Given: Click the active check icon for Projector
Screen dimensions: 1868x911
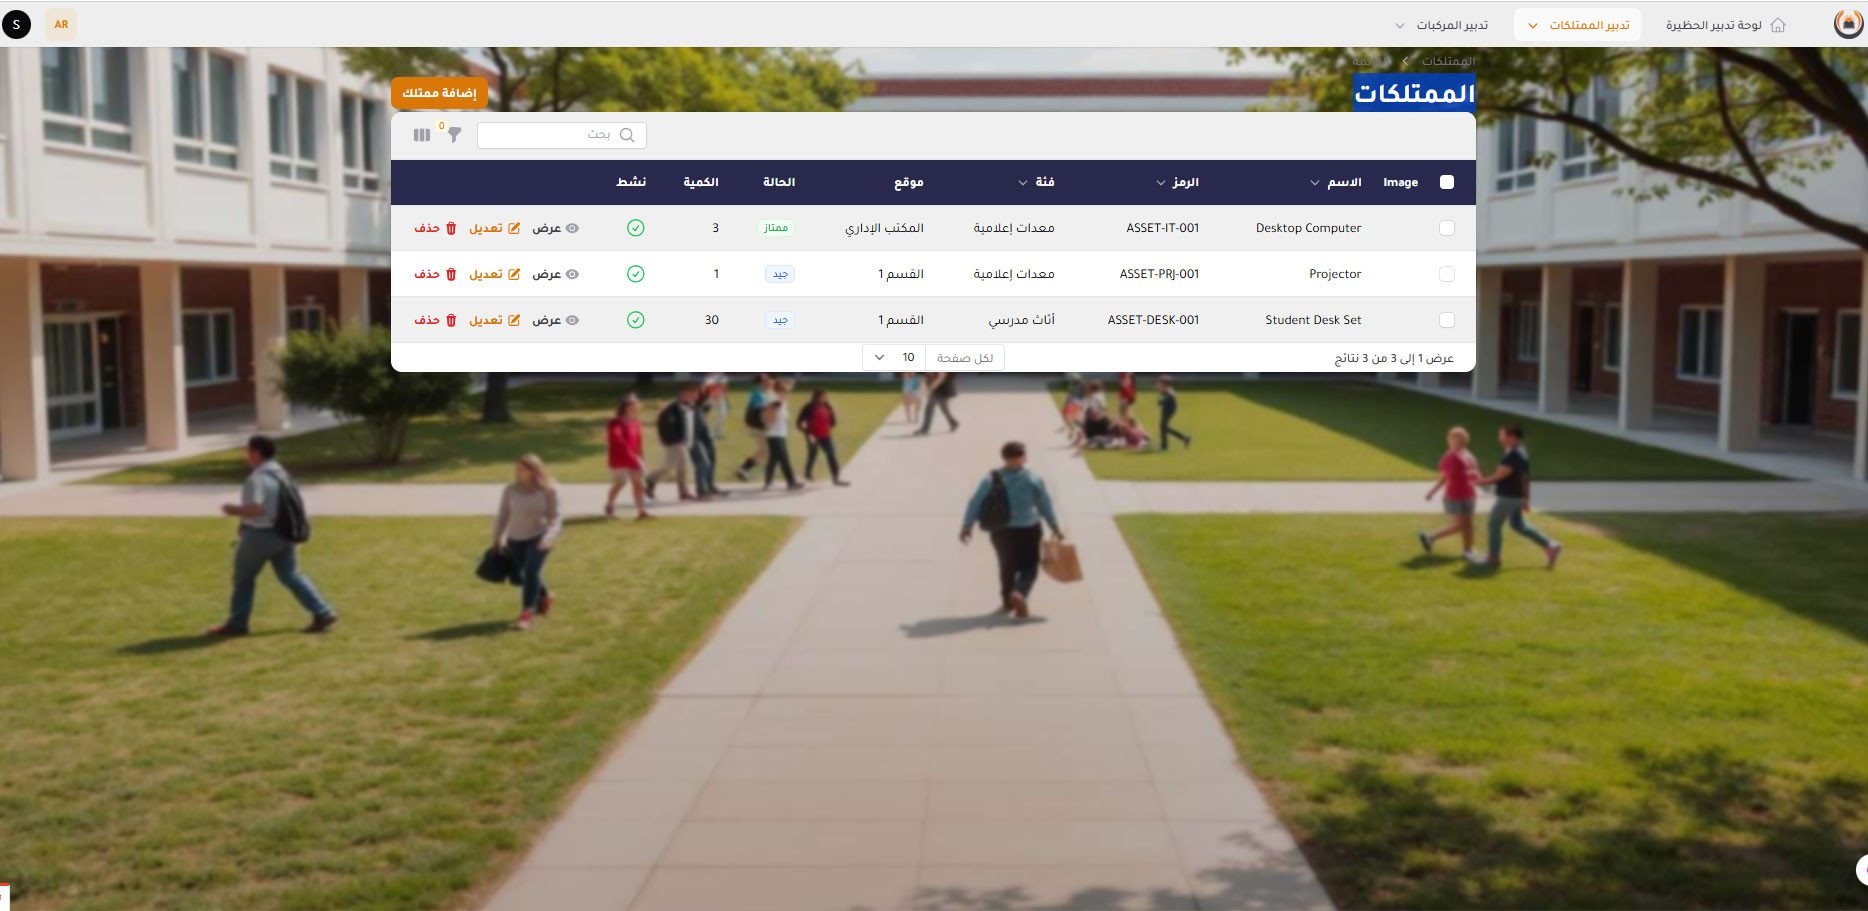Looking at the screenshot, I should click(636, 274).
